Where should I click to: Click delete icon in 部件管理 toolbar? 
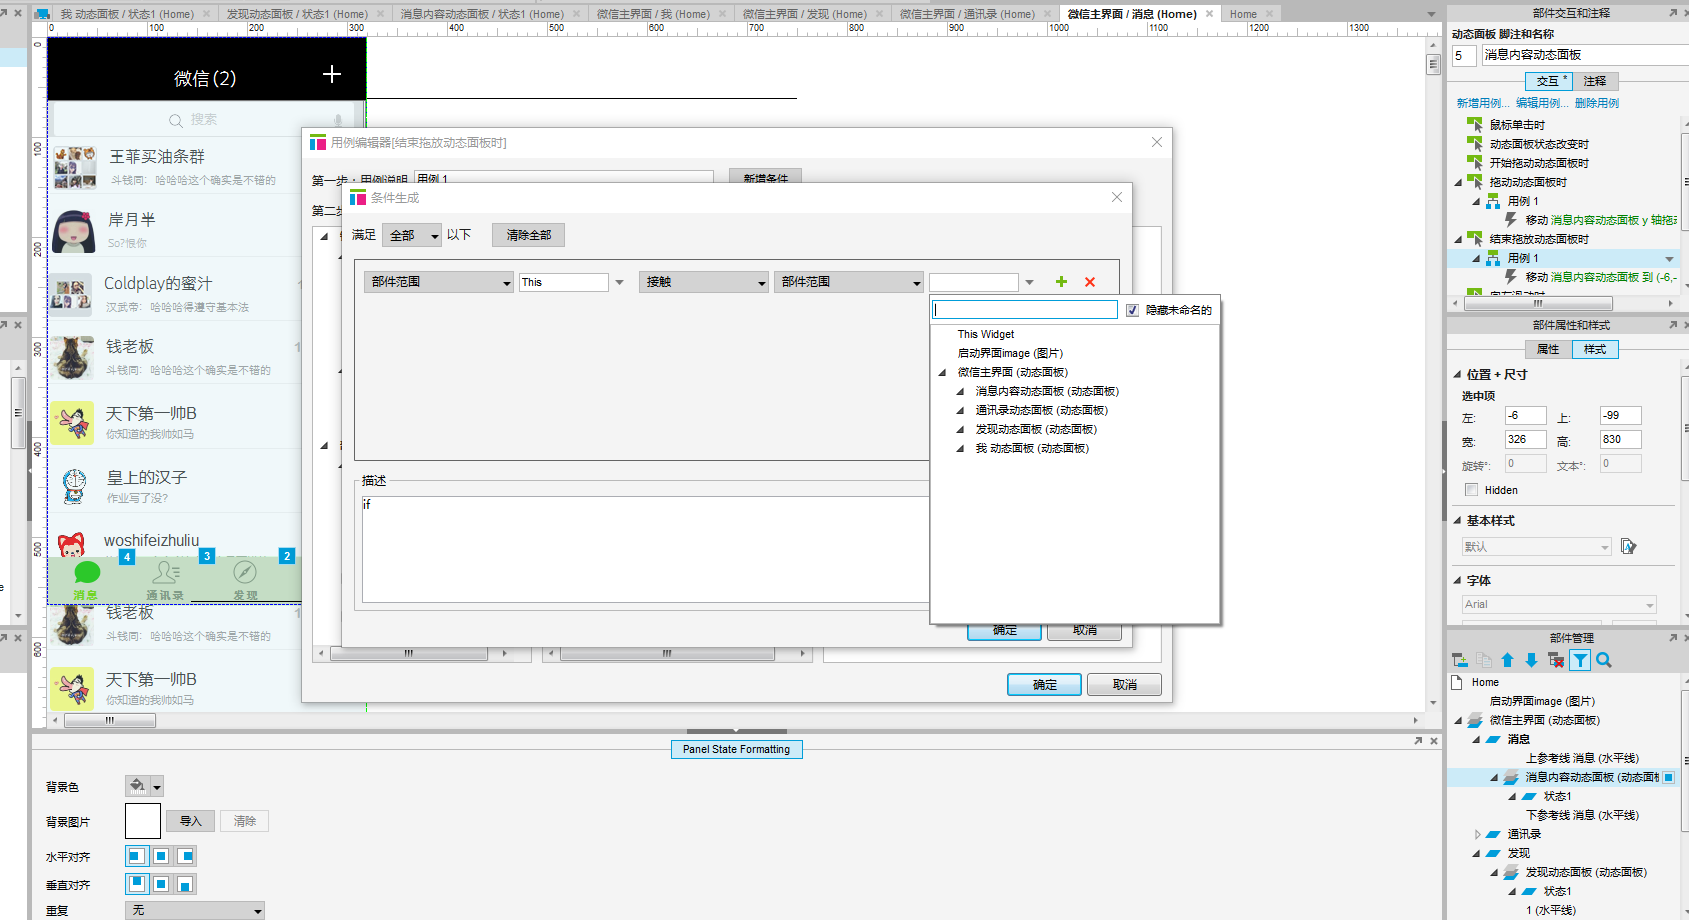(x=1556, y=660)
